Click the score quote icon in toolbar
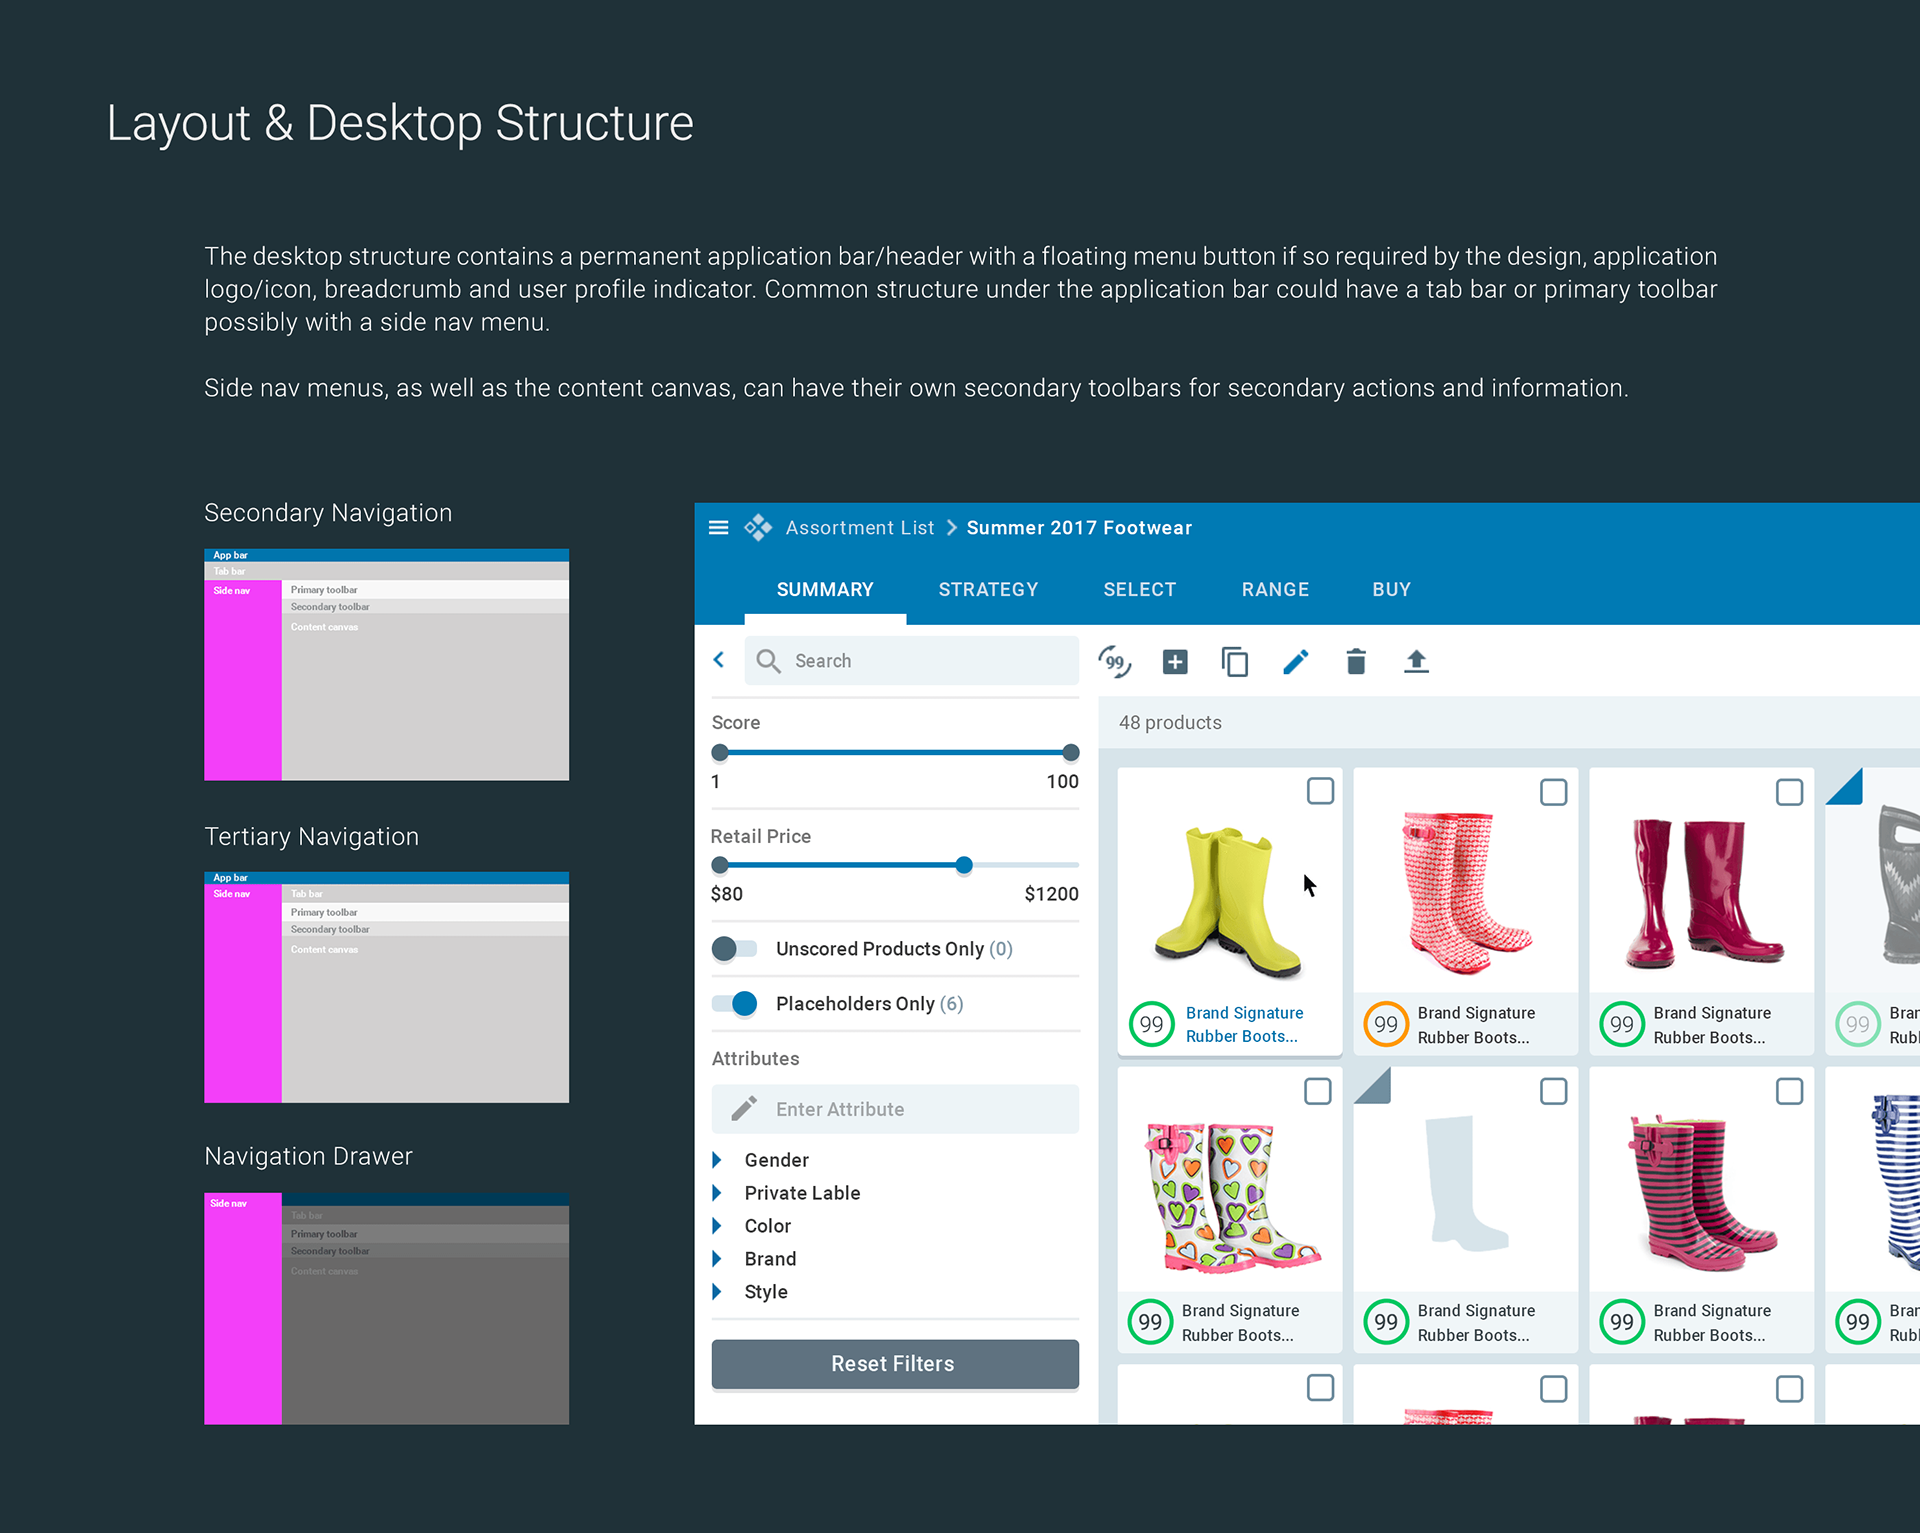 tap(1114, 662)
